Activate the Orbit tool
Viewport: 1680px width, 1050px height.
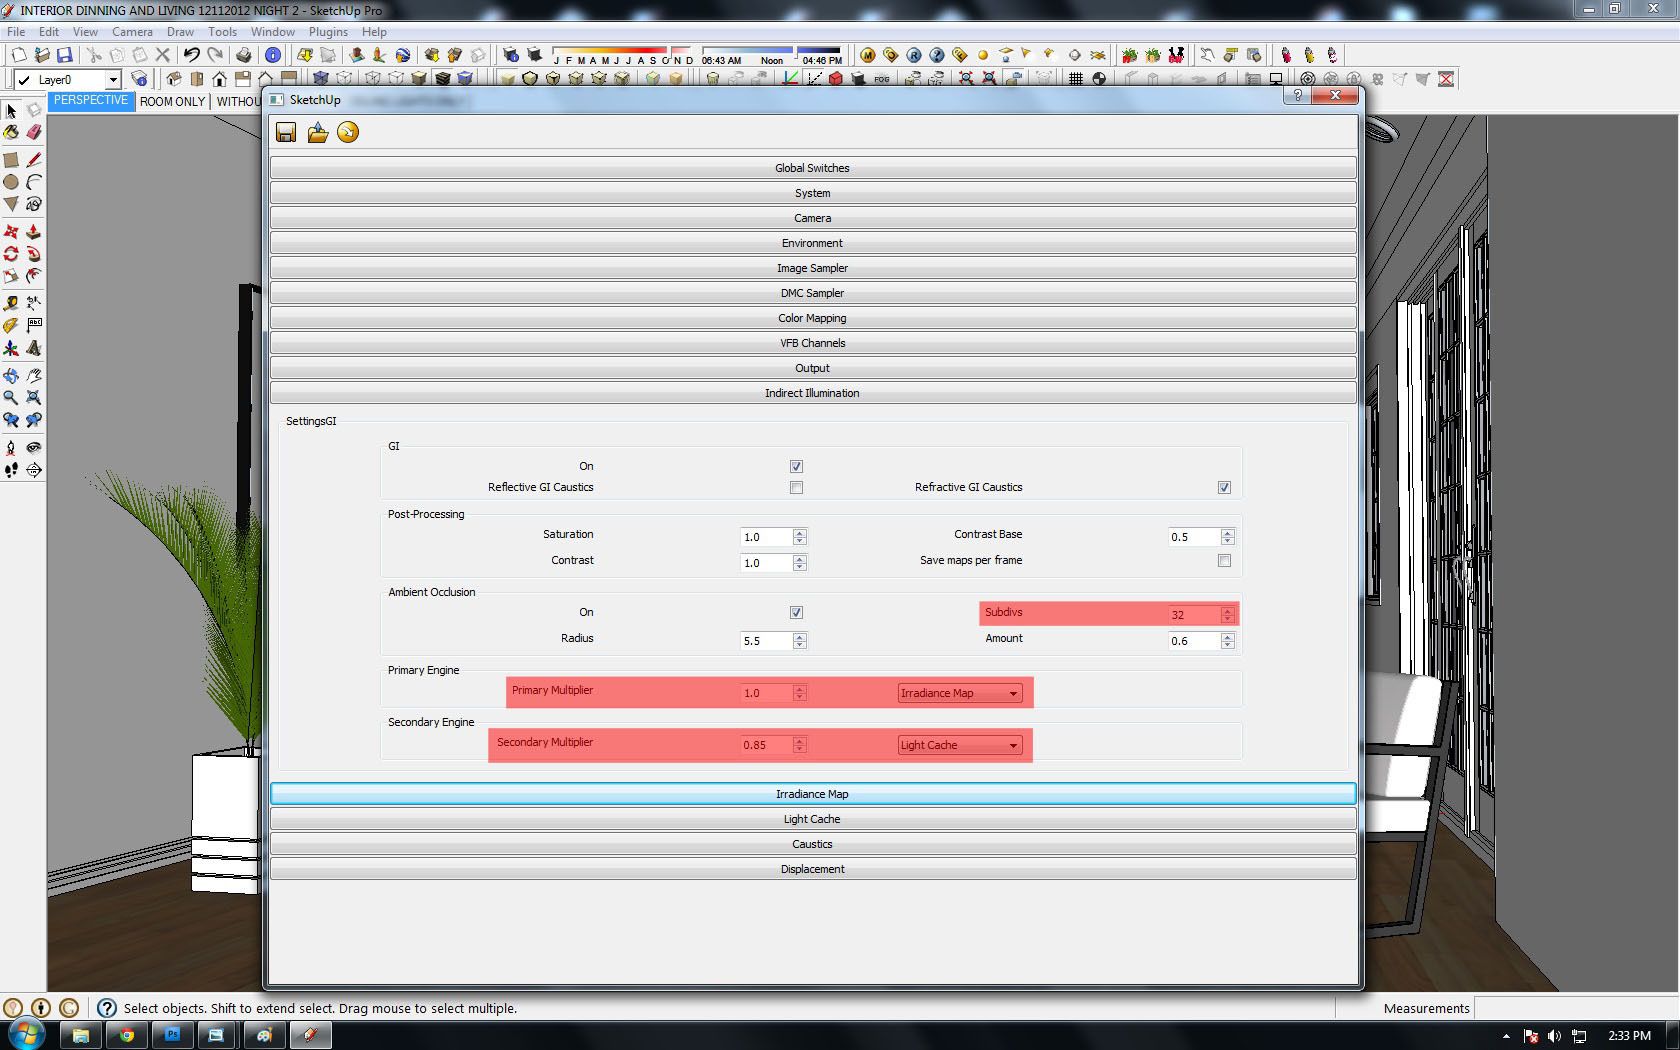(11, 376)
